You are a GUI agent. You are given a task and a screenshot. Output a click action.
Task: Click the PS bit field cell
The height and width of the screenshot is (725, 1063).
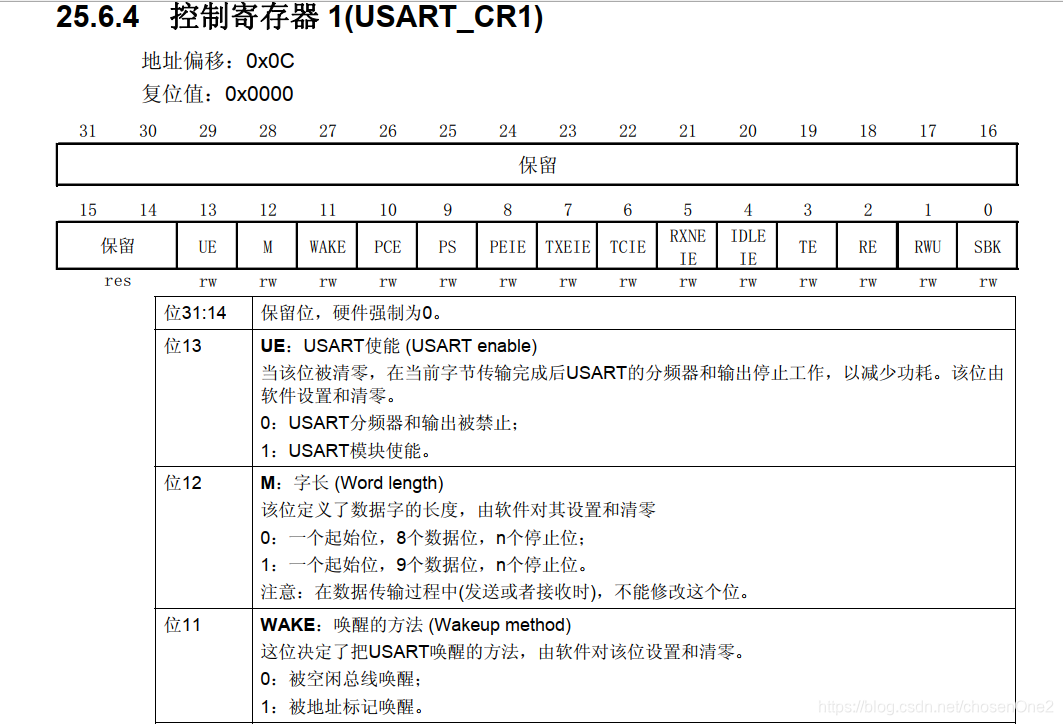[447, 246]
